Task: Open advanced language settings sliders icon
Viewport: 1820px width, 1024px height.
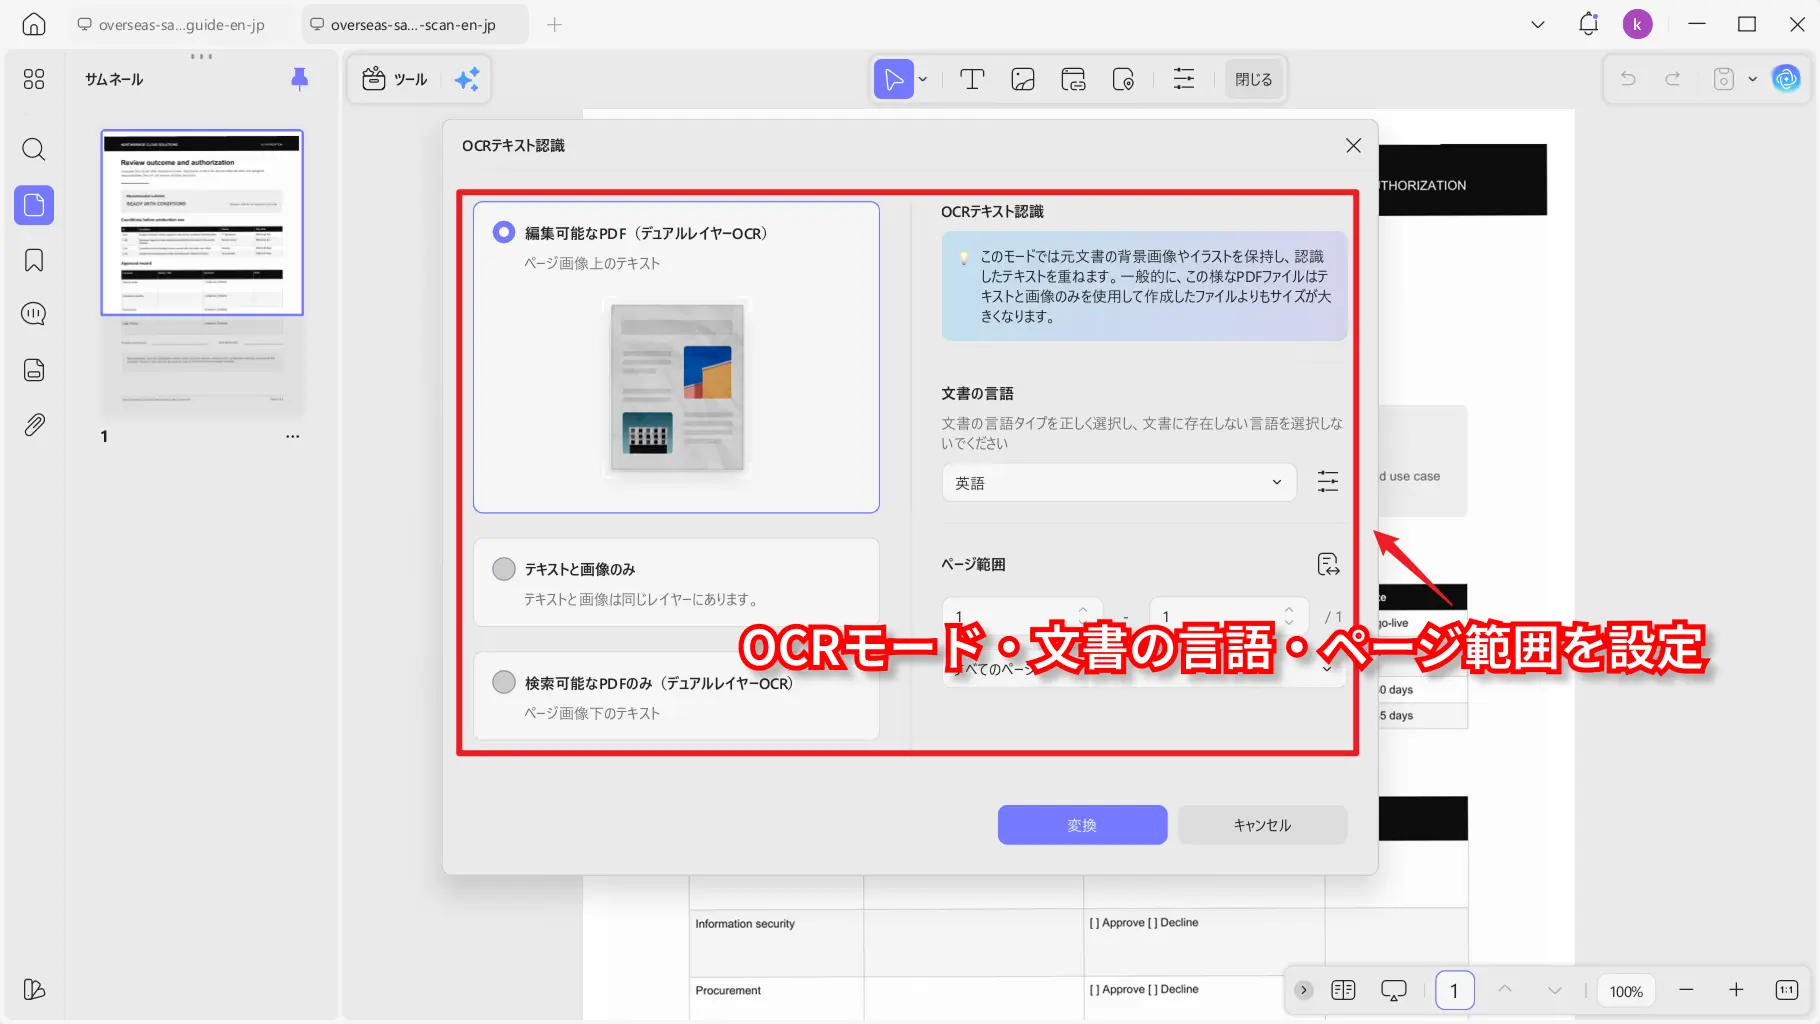Action: (x=1328, y=482)
